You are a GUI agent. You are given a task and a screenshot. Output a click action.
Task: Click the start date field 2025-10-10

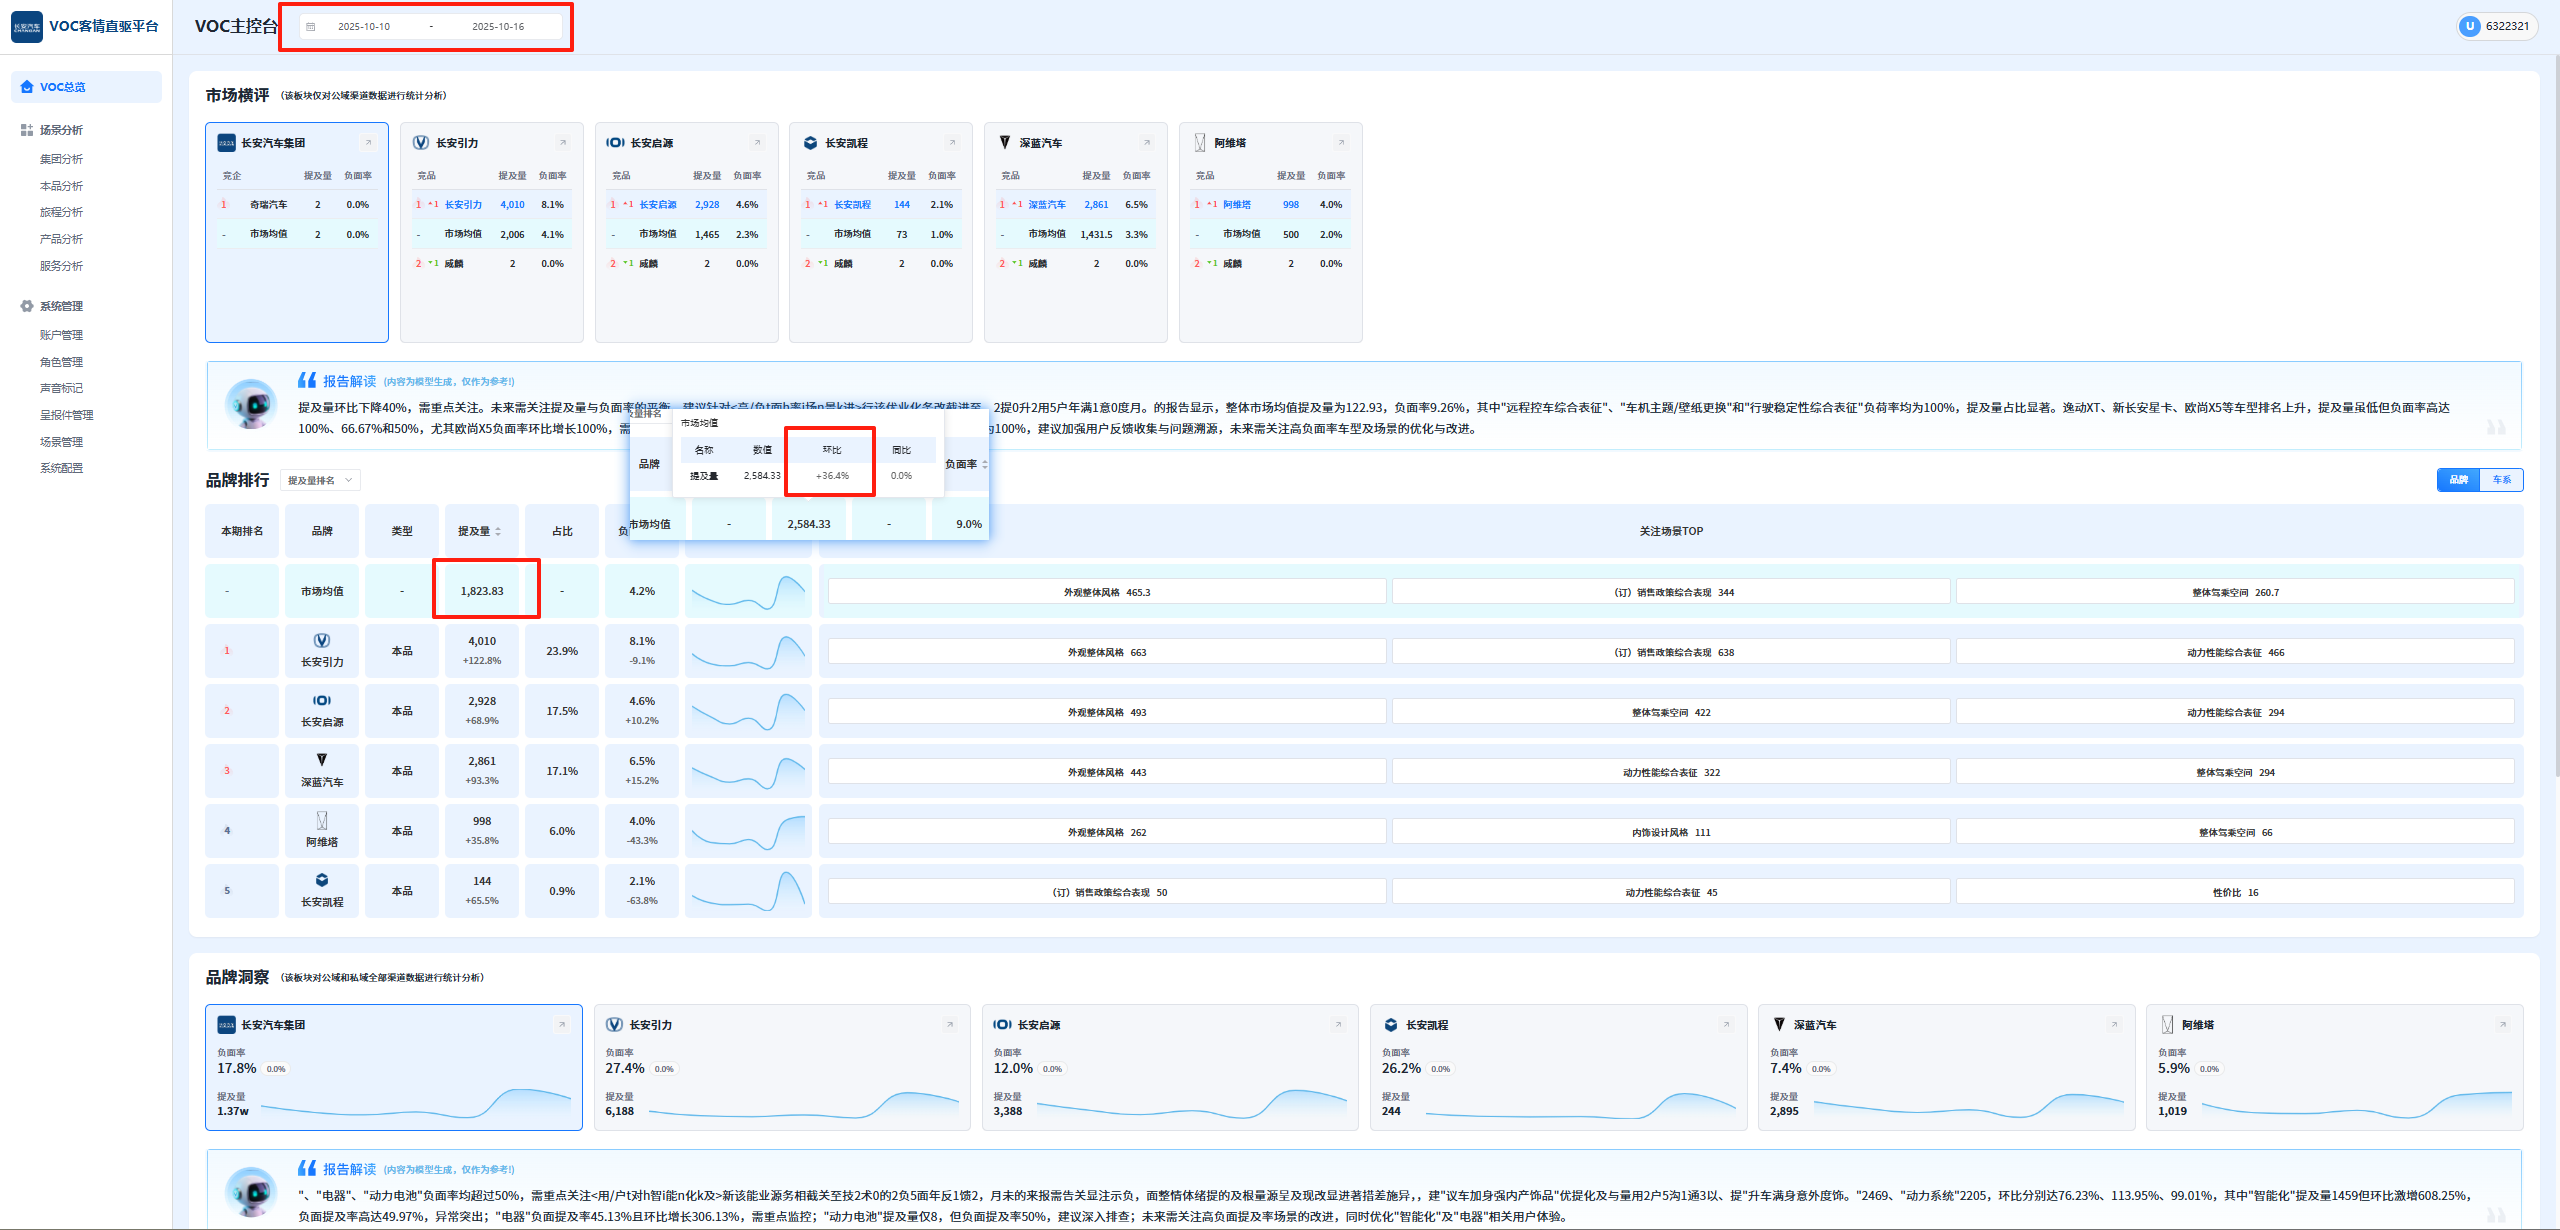pyautogui.click(x=364, y=27)
